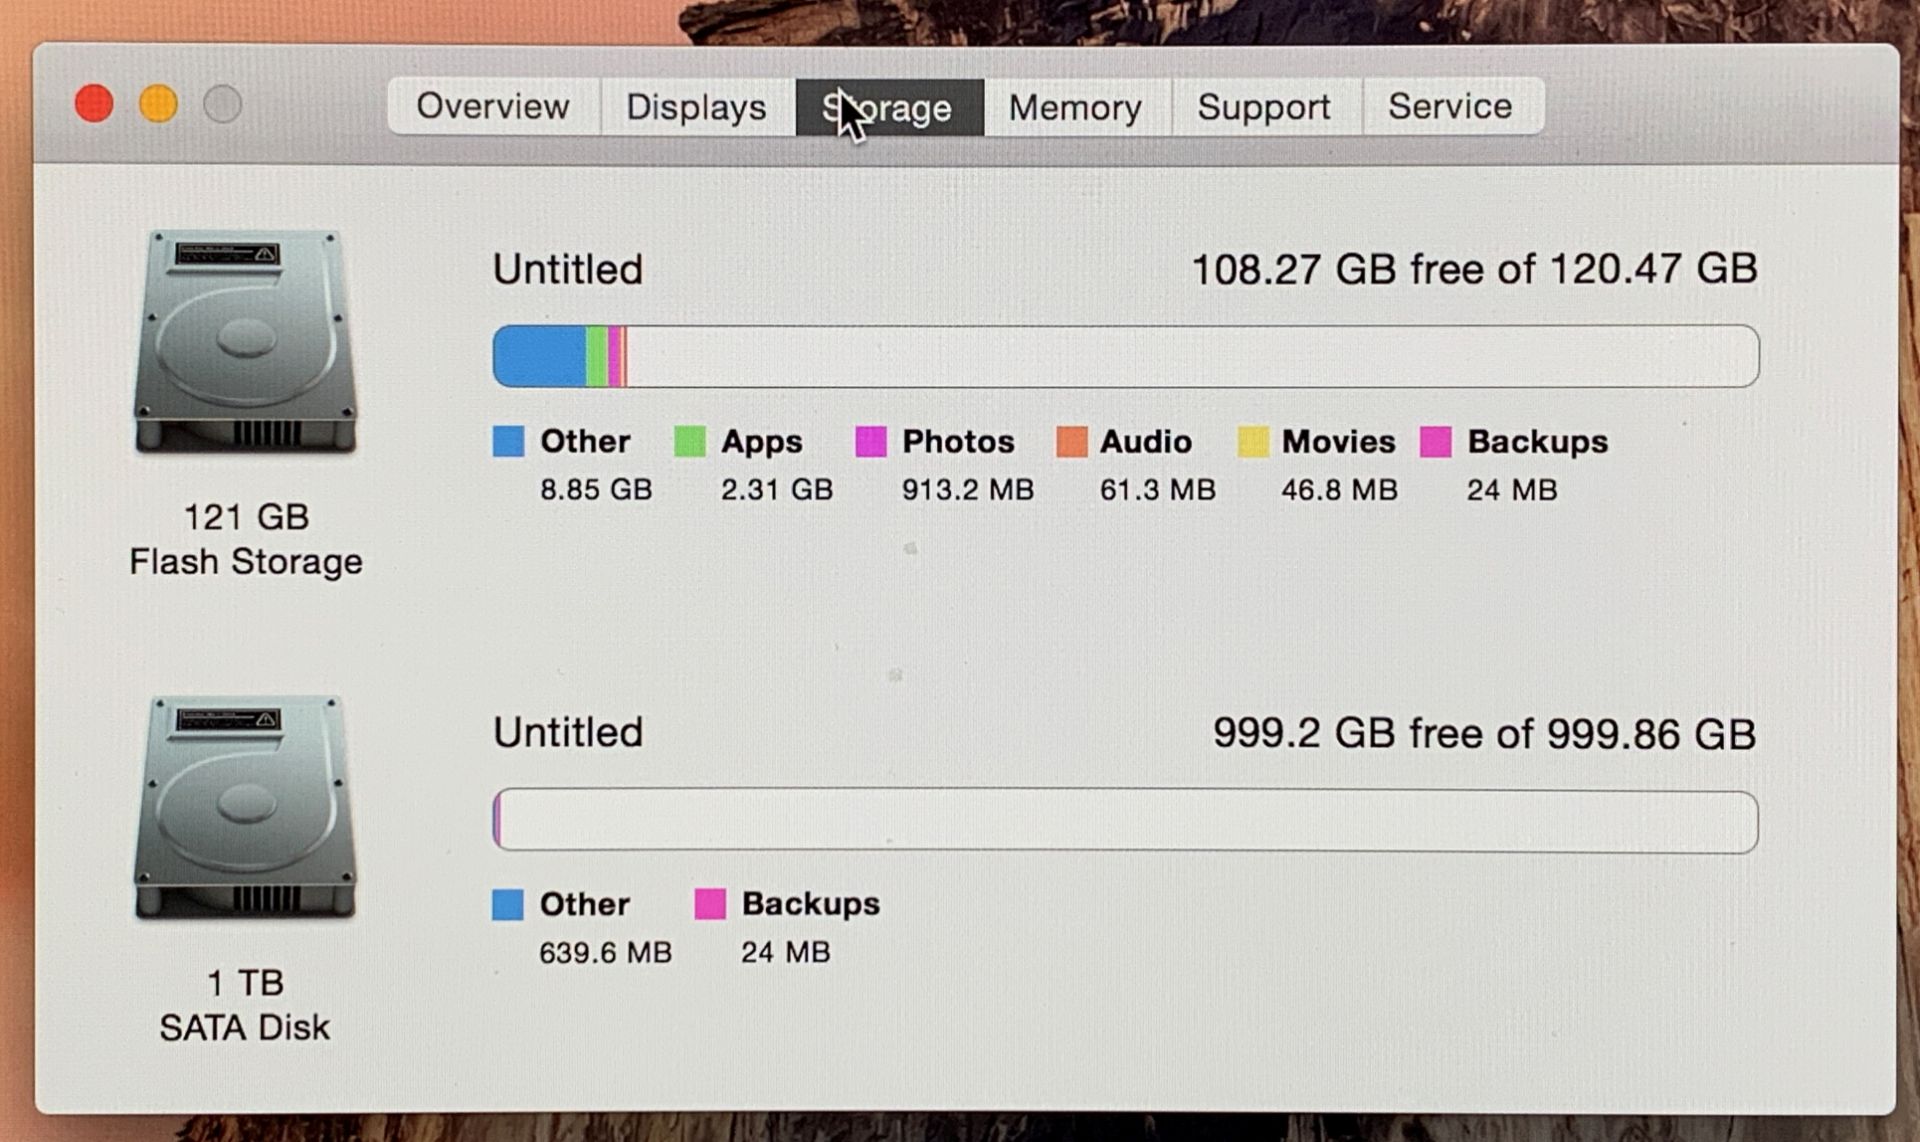Click the Support tab

(x=1262, y=106)
